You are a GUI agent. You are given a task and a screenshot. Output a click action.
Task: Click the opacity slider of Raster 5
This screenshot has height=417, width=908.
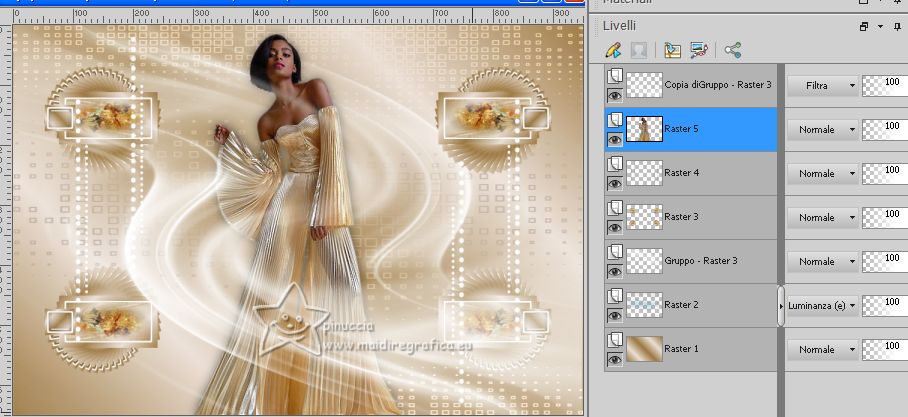[x=885, y=130]
